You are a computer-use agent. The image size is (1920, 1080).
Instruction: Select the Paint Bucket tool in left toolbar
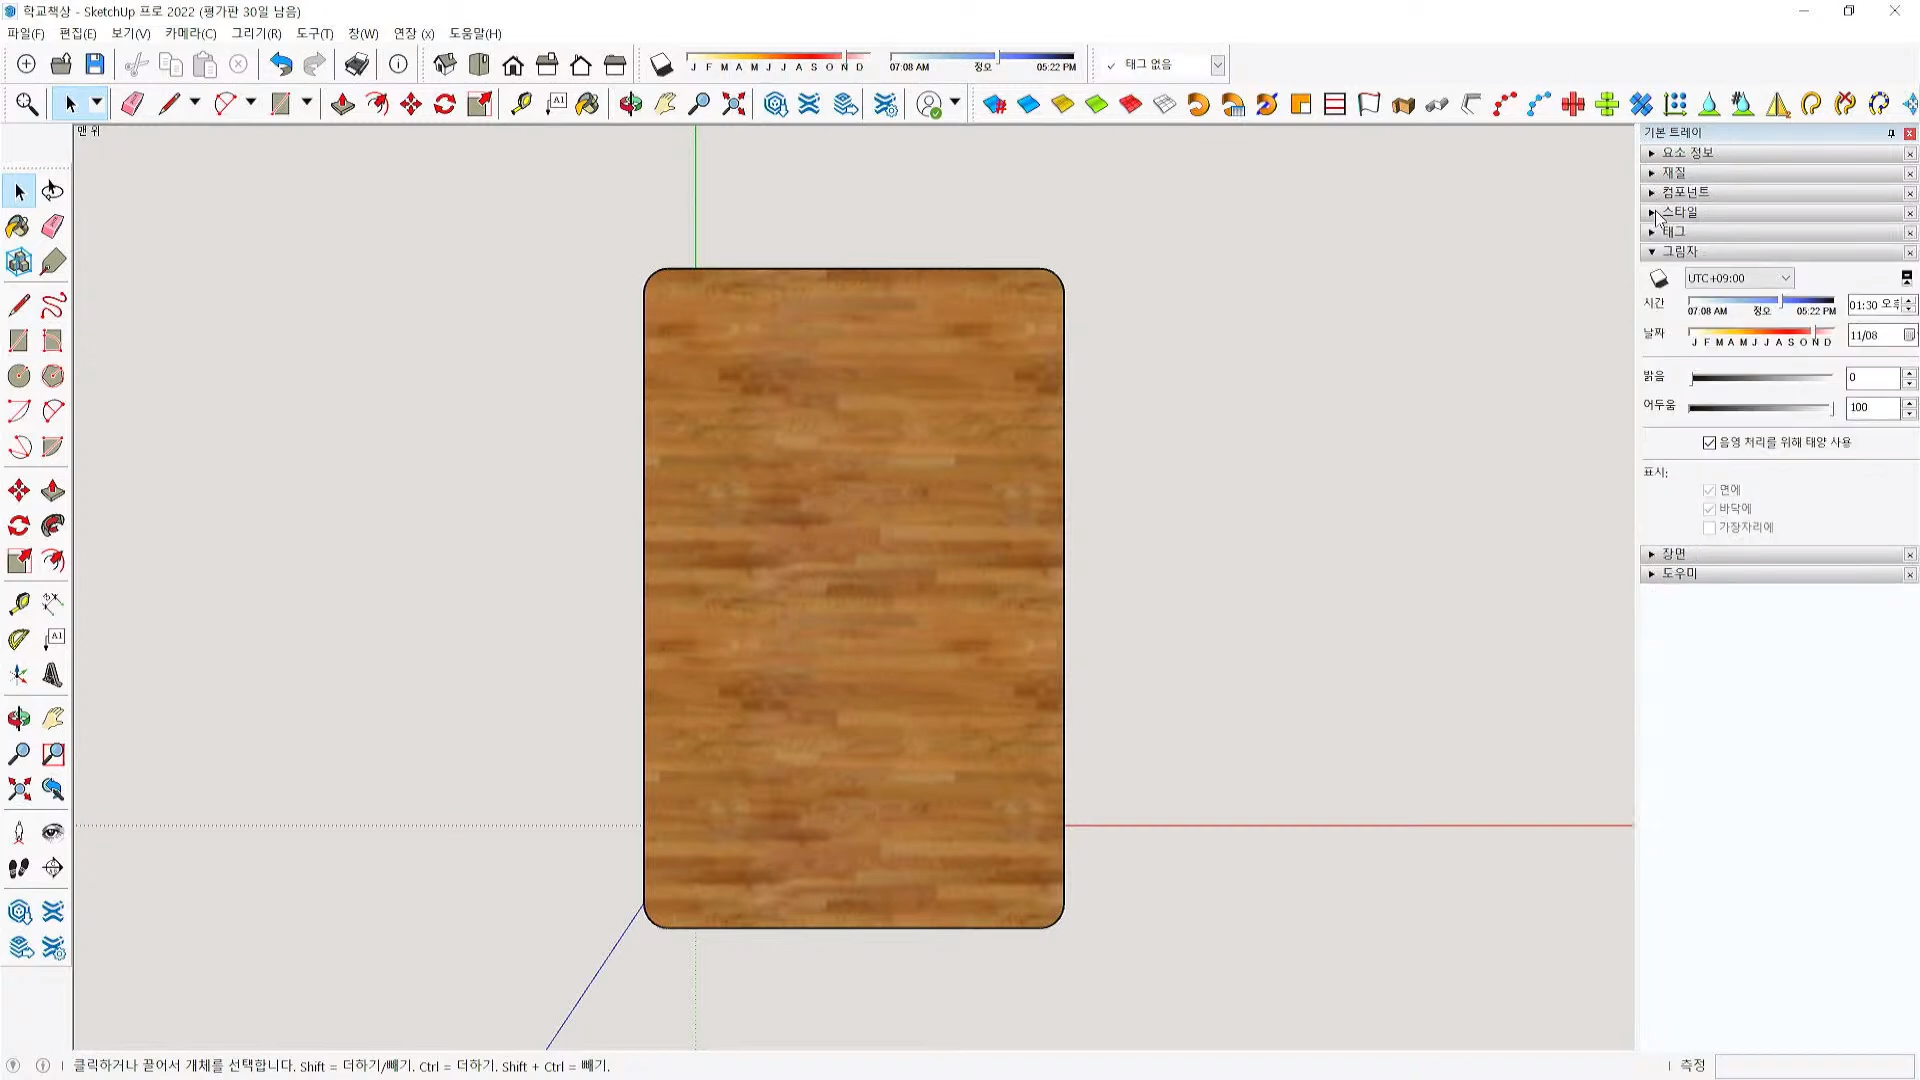point(18,227)
